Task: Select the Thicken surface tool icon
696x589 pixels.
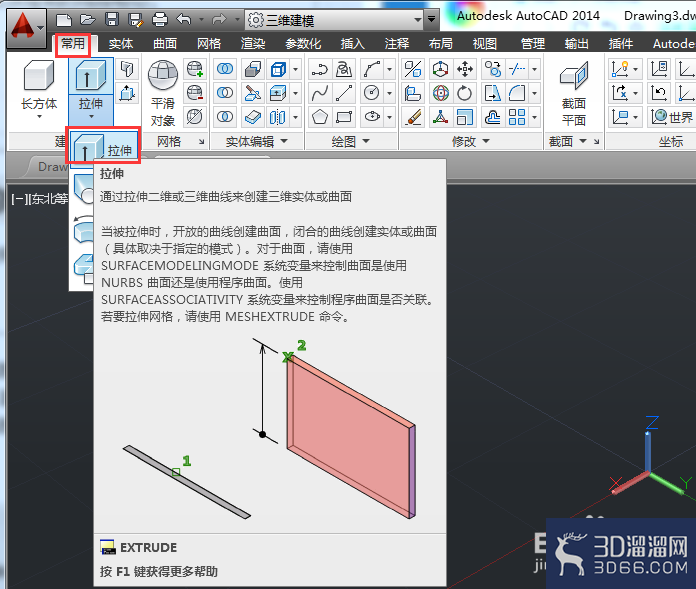Action: click(x=253, y=117)
